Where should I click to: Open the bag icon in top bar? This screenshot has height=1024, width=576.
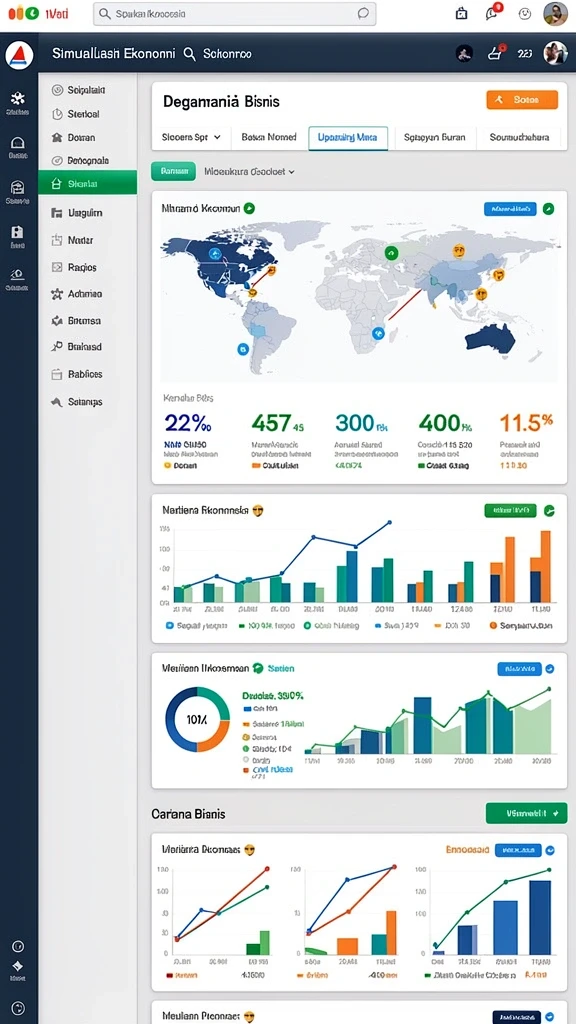coord(461,13)
